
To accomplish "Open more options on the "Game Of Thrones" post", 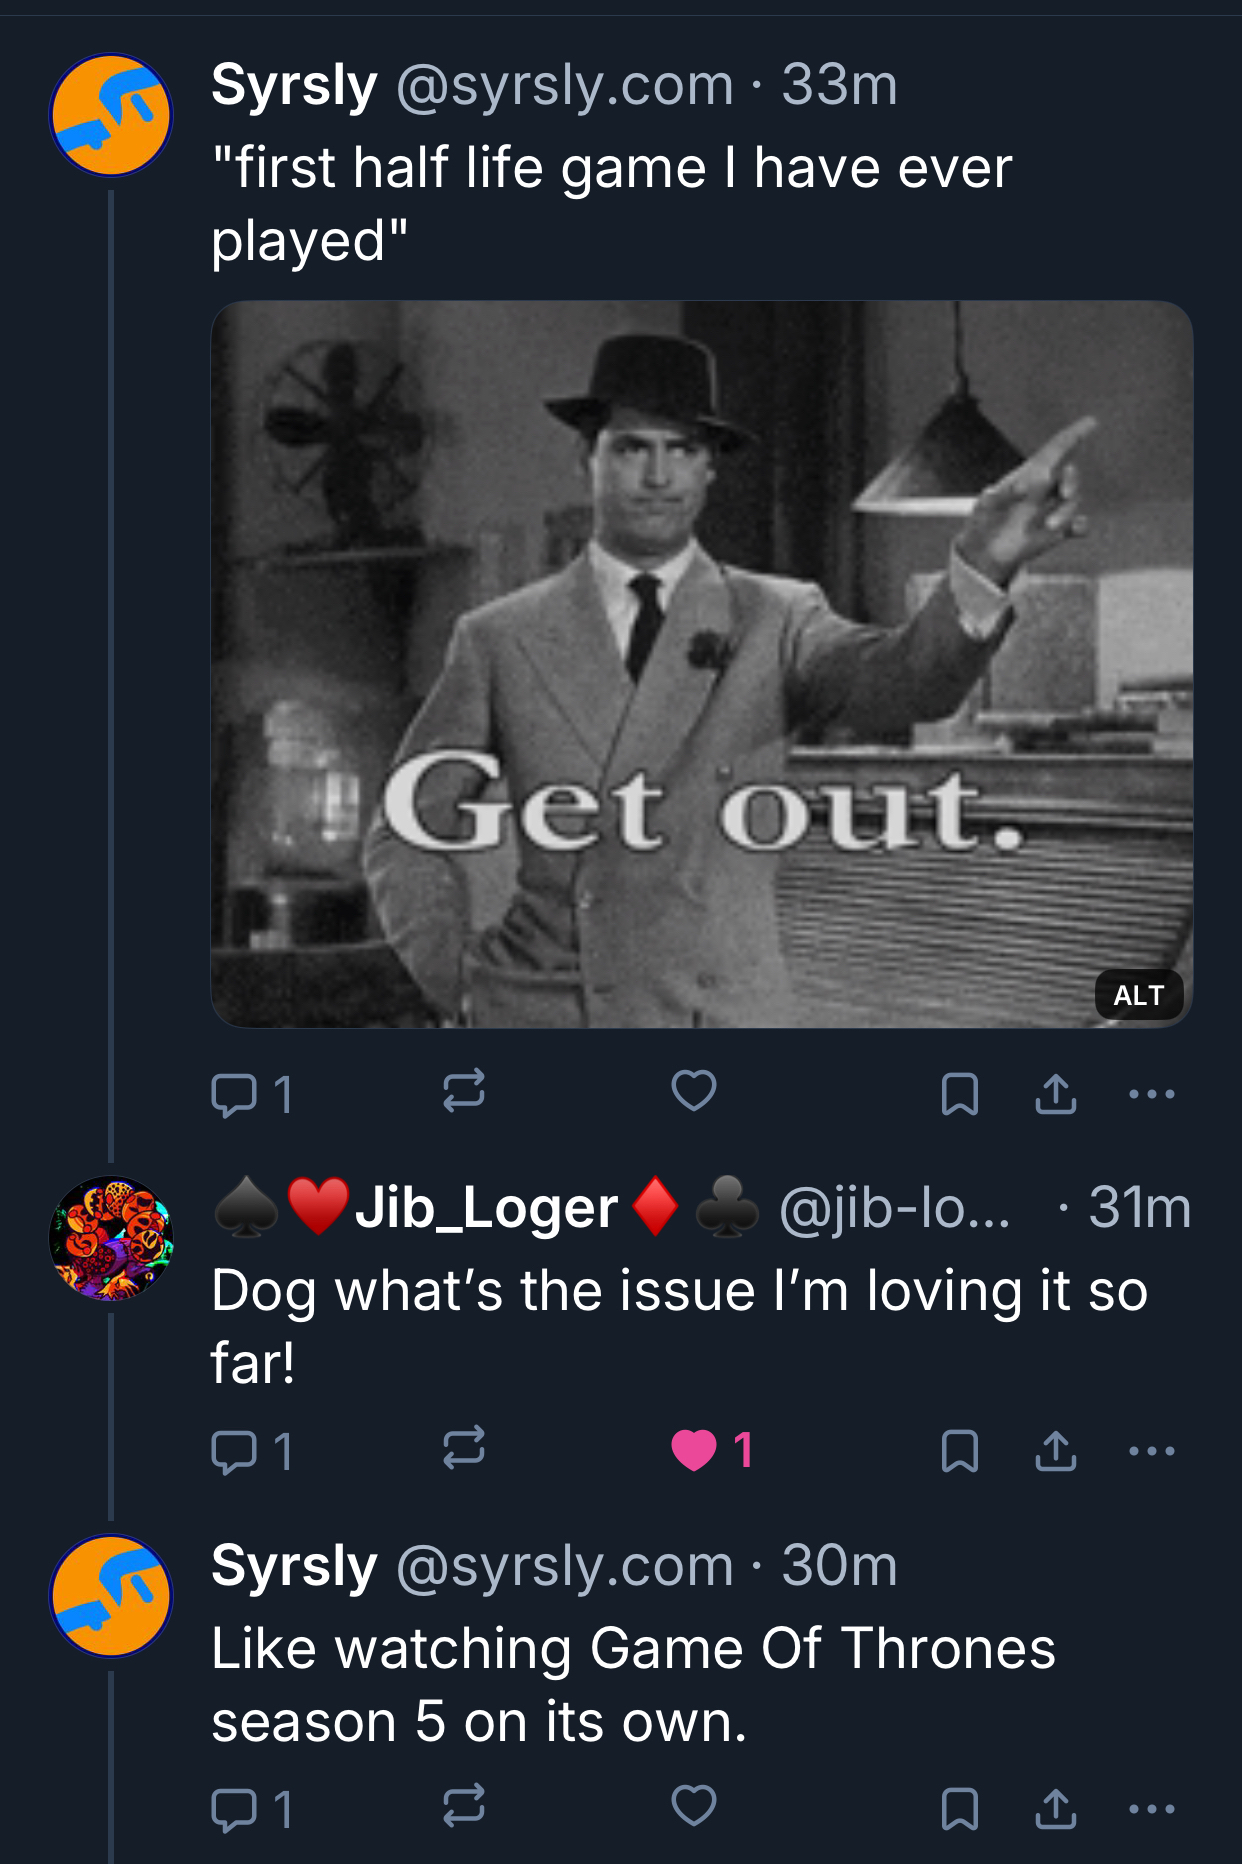I will pyautogui.click(x=1151, y=1809).
